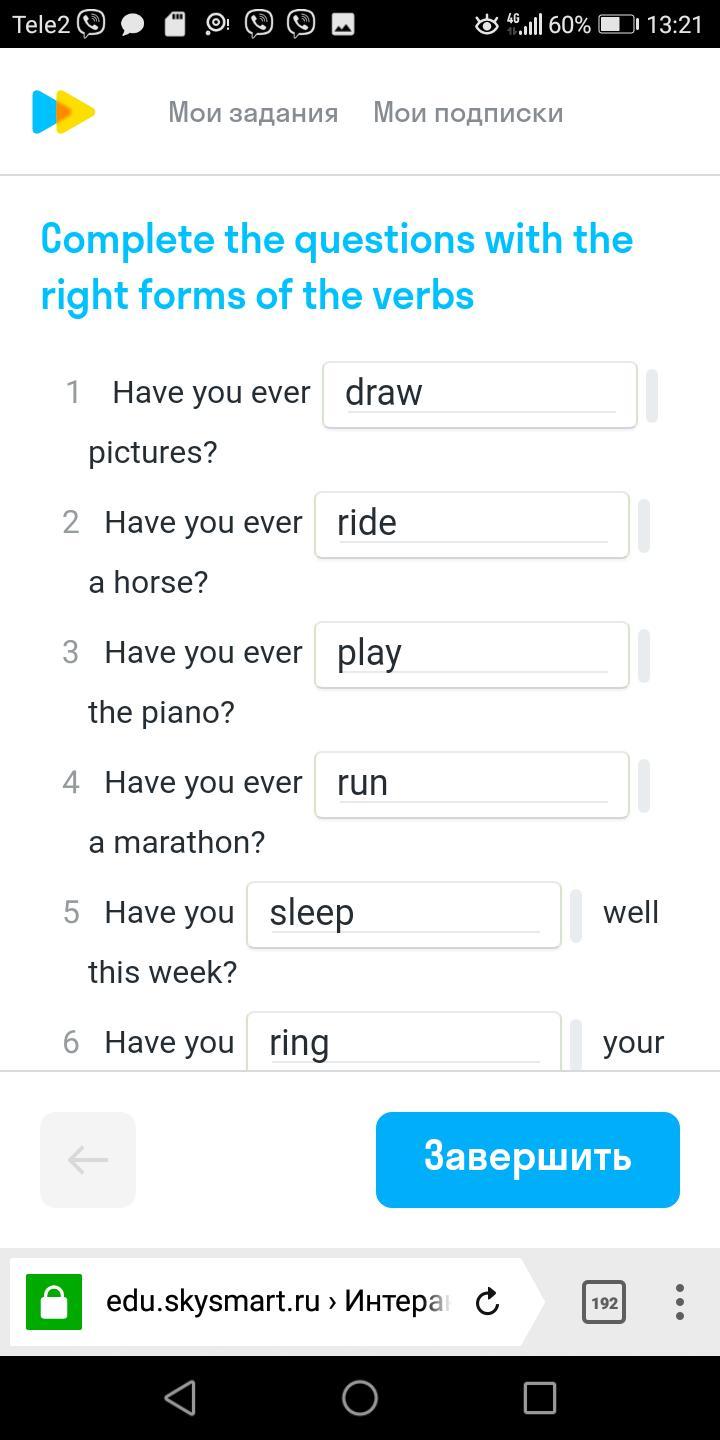Tap the Android back navigation button
Image resolution: width=720 pixels, height=1440 pixels.
[180, 1398]
